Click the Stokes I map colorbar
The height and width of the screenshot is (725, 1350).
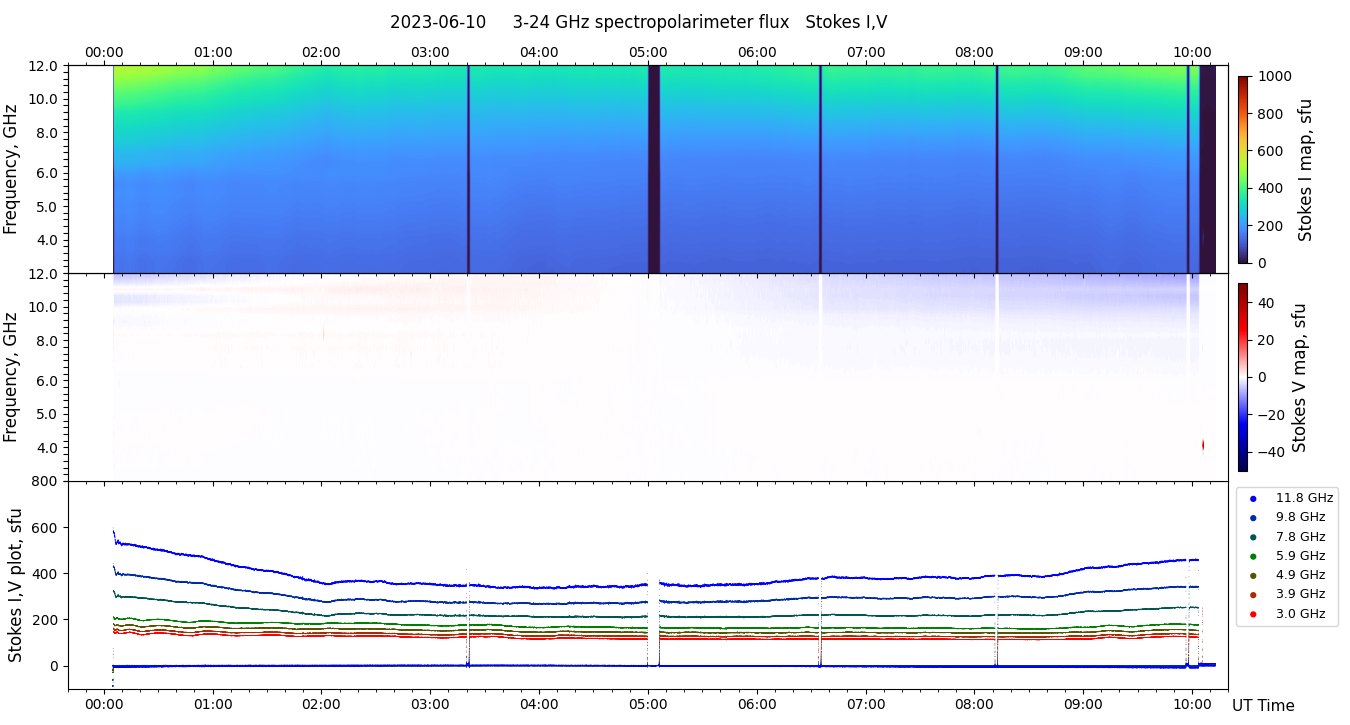[1243, 169]
